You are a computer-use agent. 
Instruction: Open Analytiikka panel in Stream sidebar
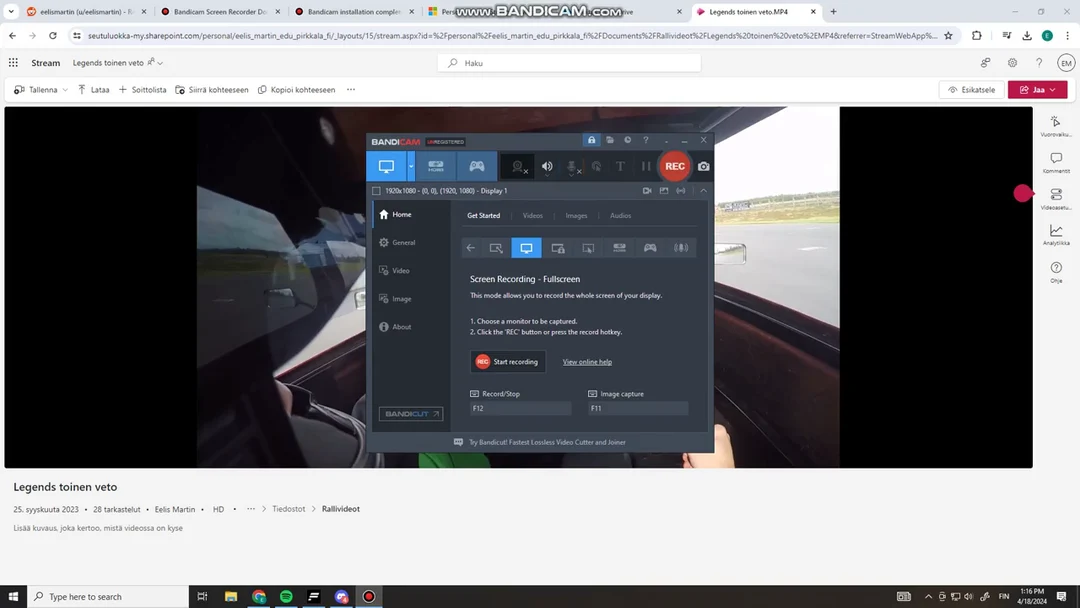pos(1056,235)
